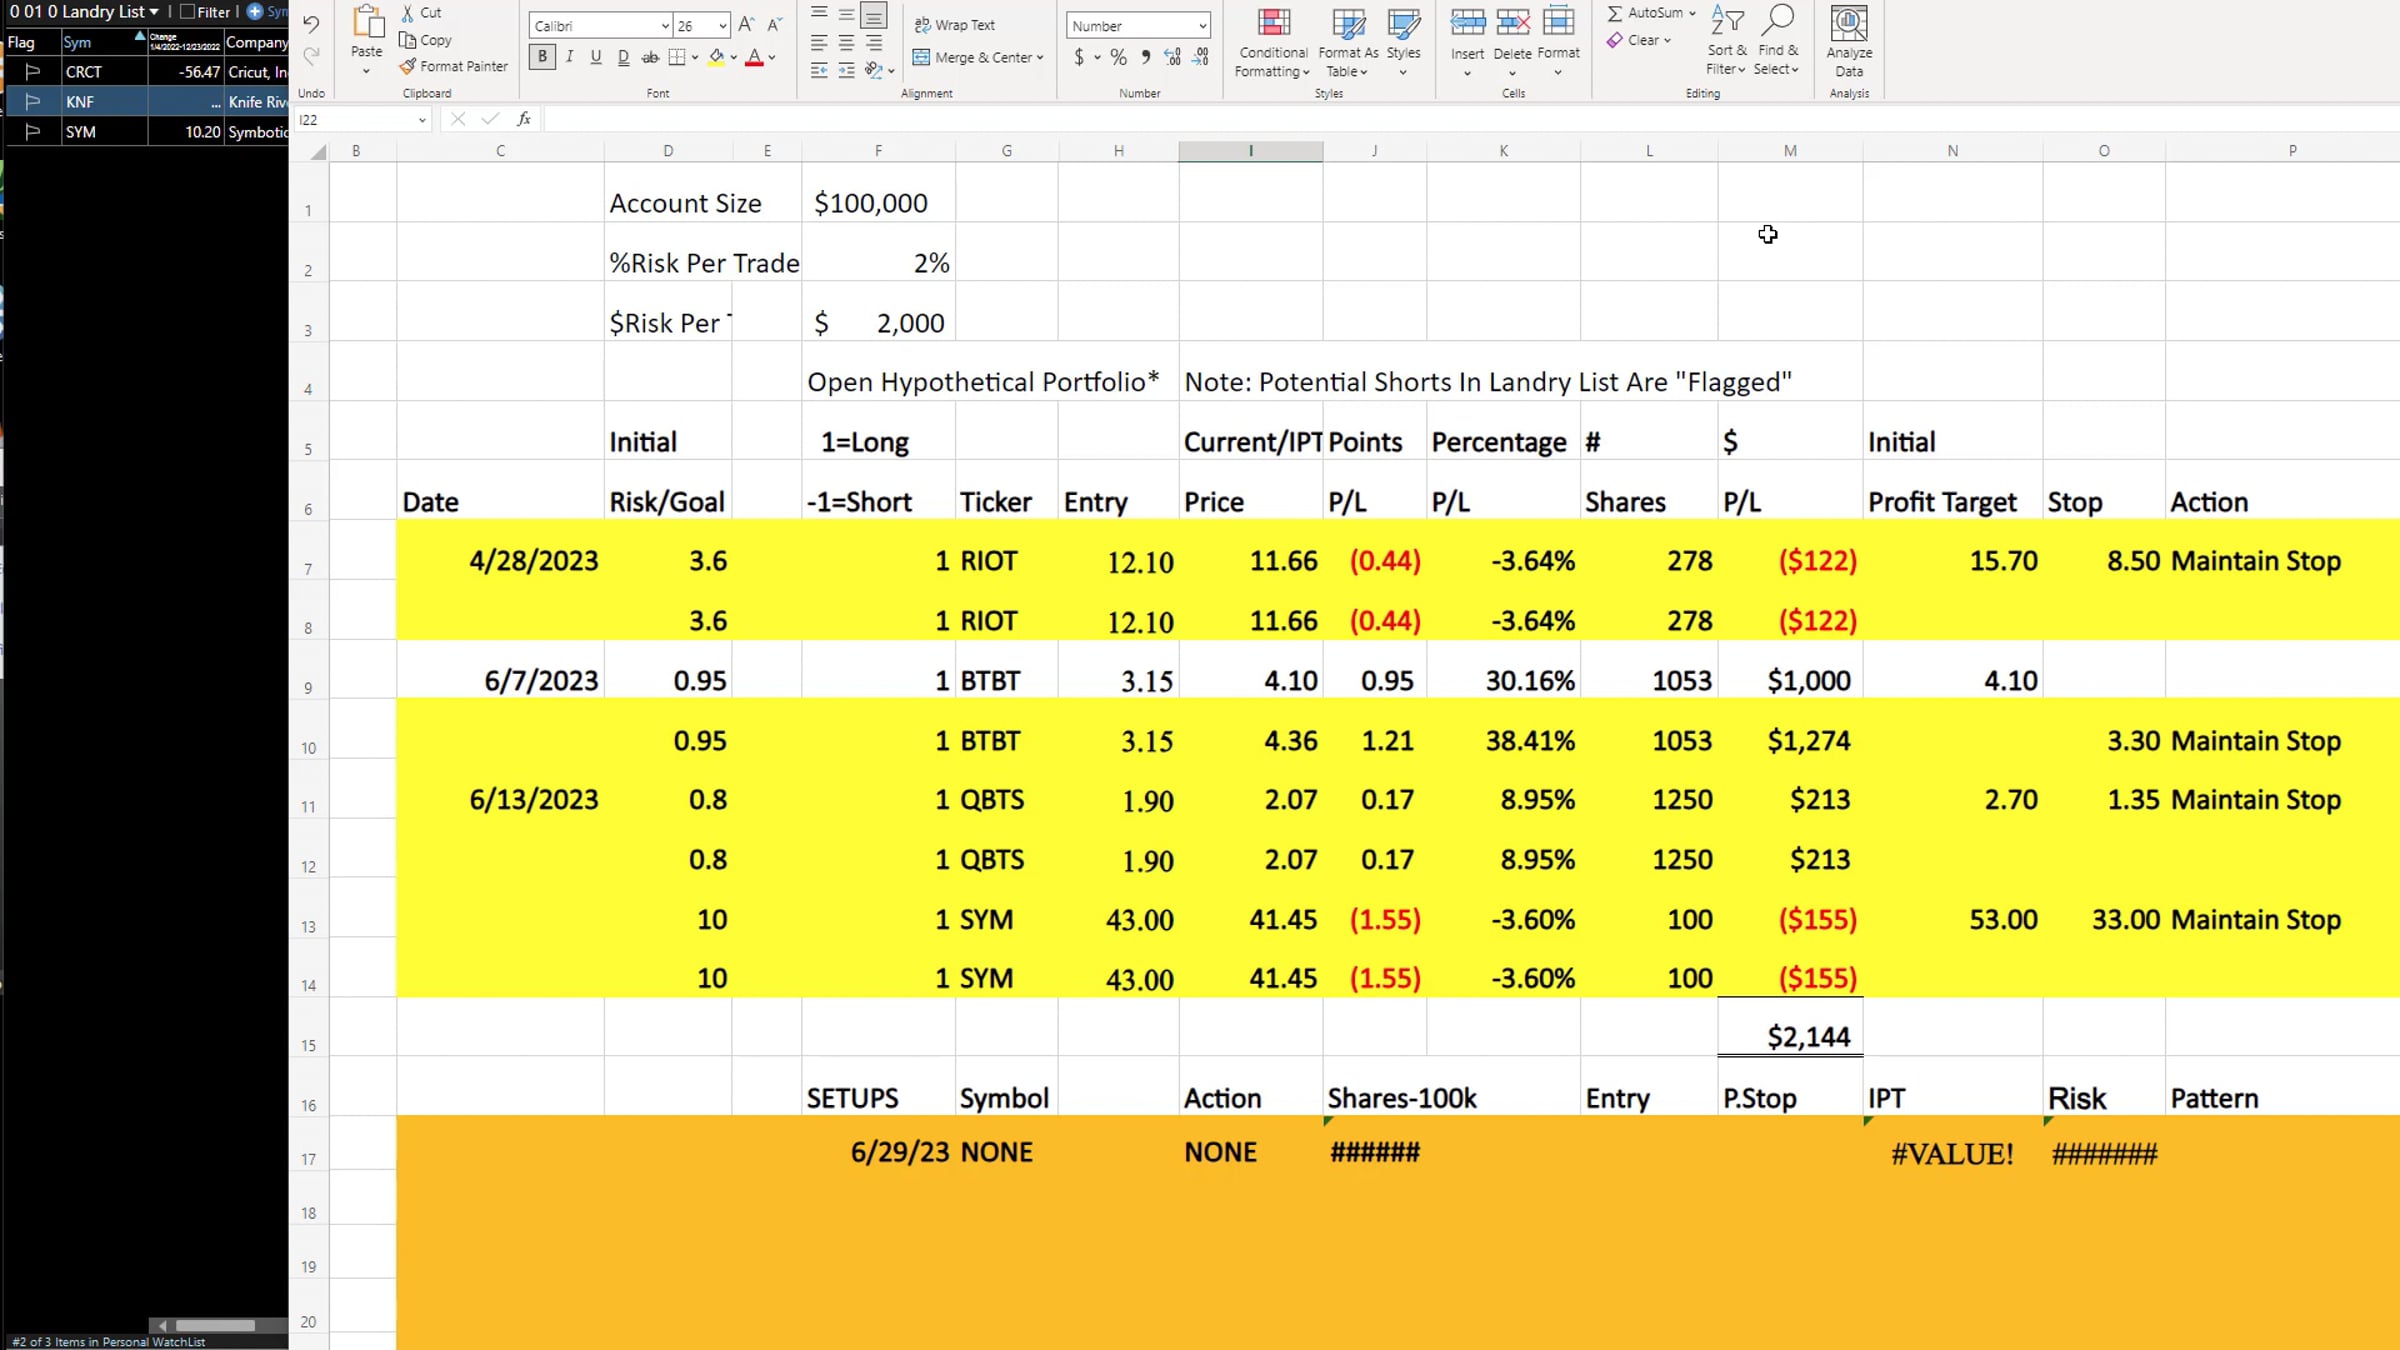The height and width of the screenshot is (1350, 2400).
Task: Toggle strikethrough formatting
Action: pos(650,57)
